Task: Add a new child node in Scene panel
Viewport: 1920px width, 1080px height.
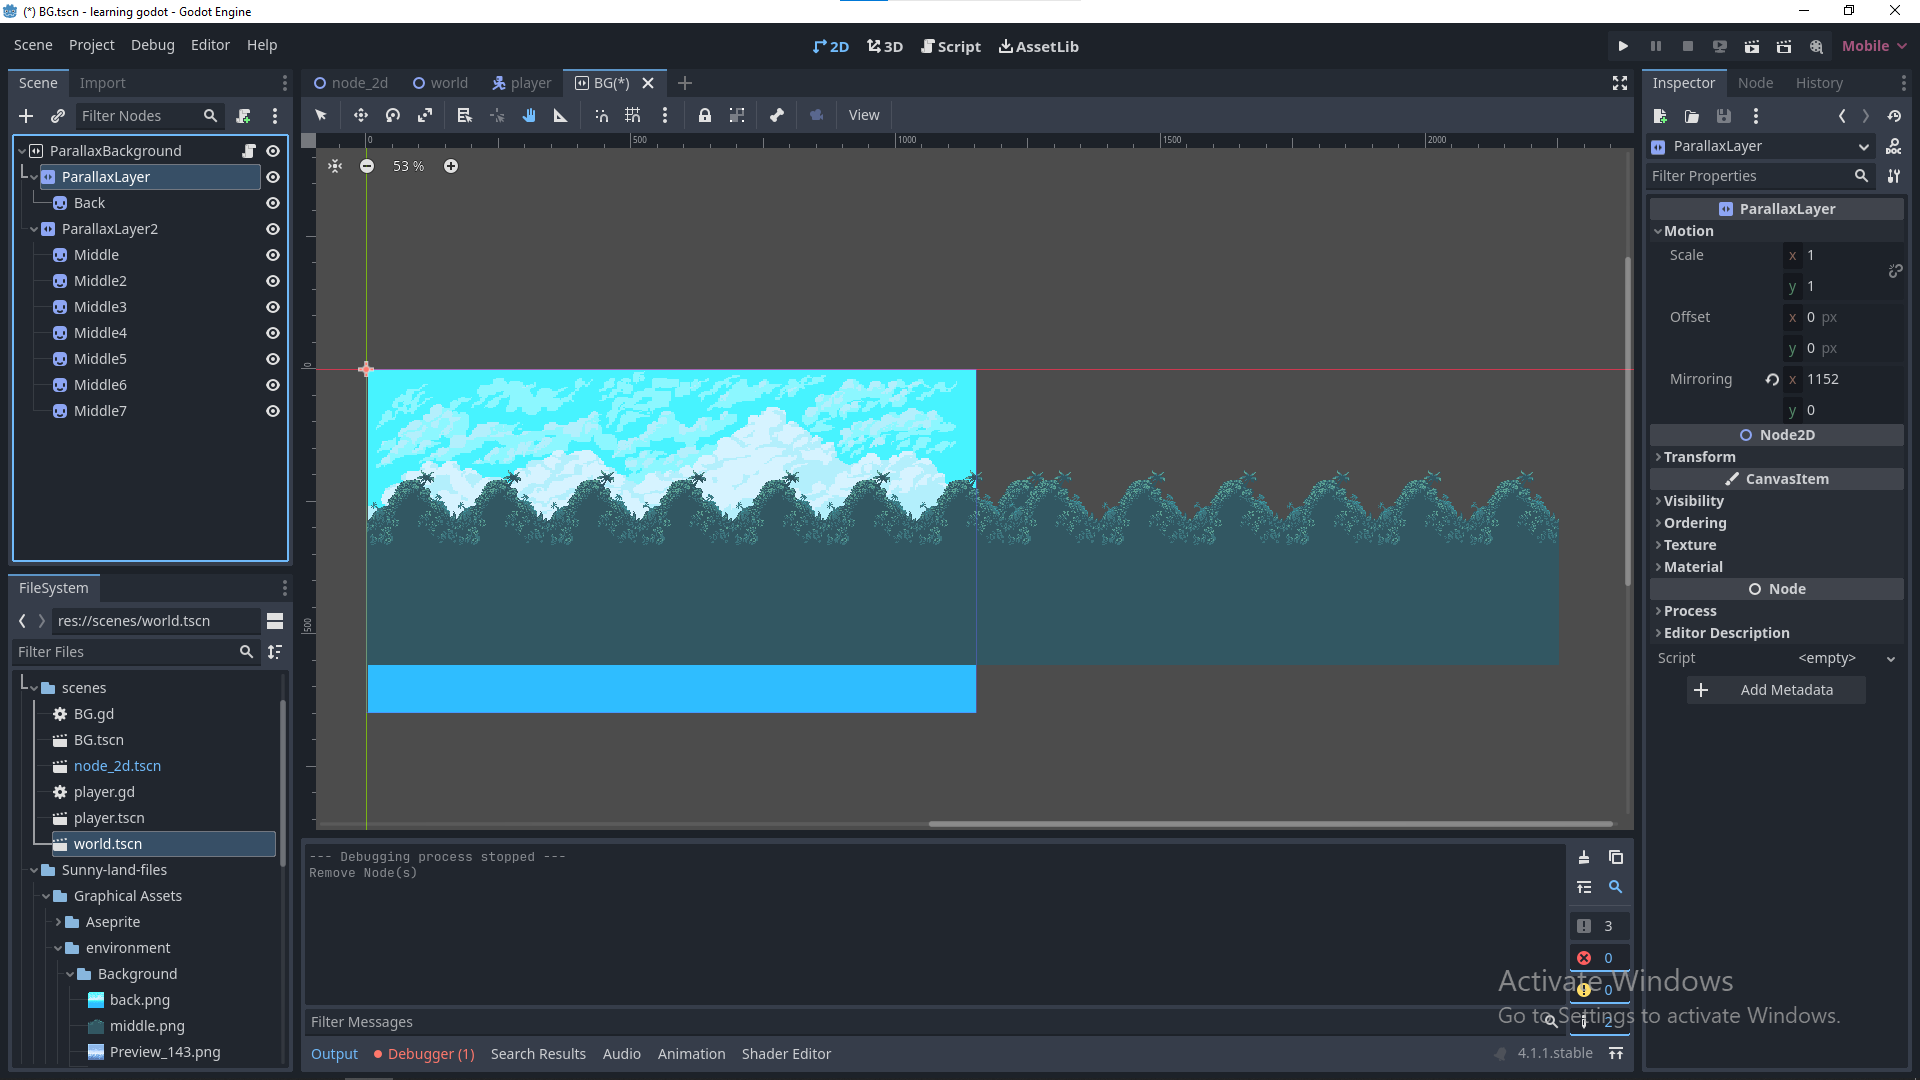Action: coord(26,115)
